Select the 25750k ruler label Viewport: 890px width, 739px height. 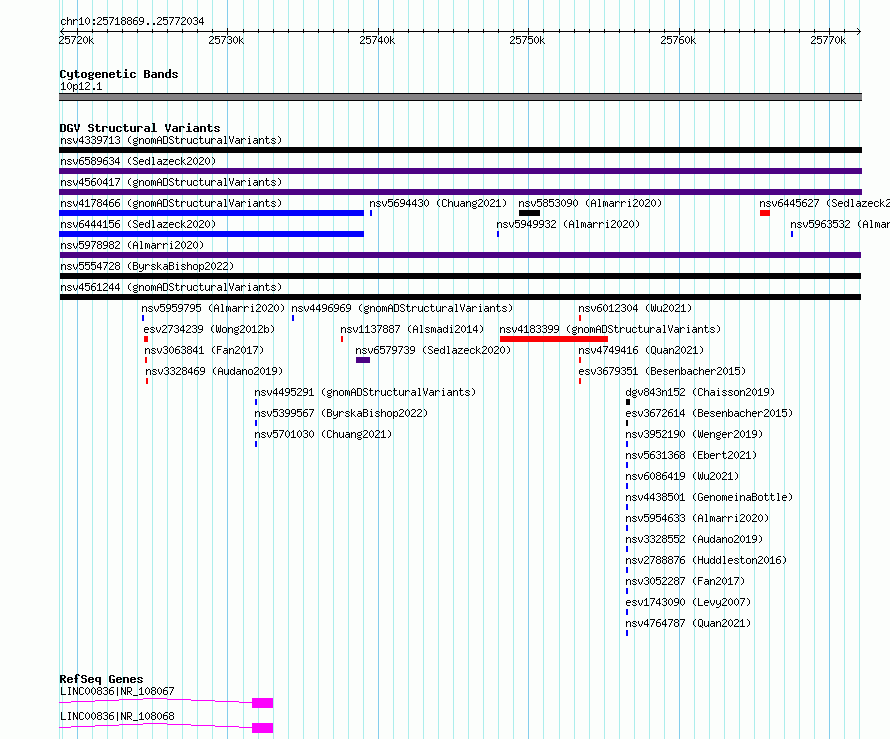[527, 40]
